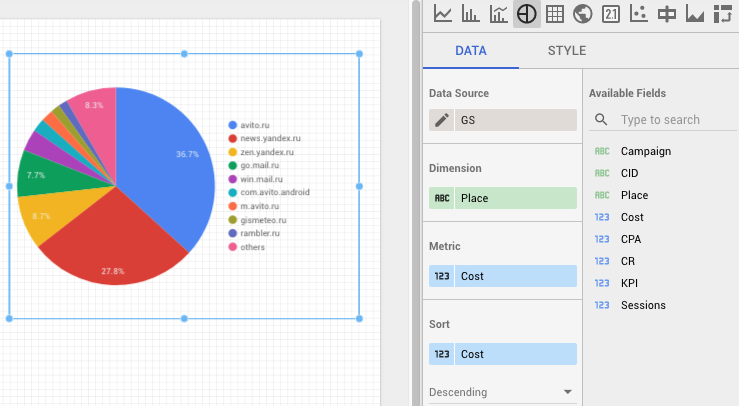739x406 pixels.
Task: Choose the bullet chart type icon
Action: pos(667,14)
